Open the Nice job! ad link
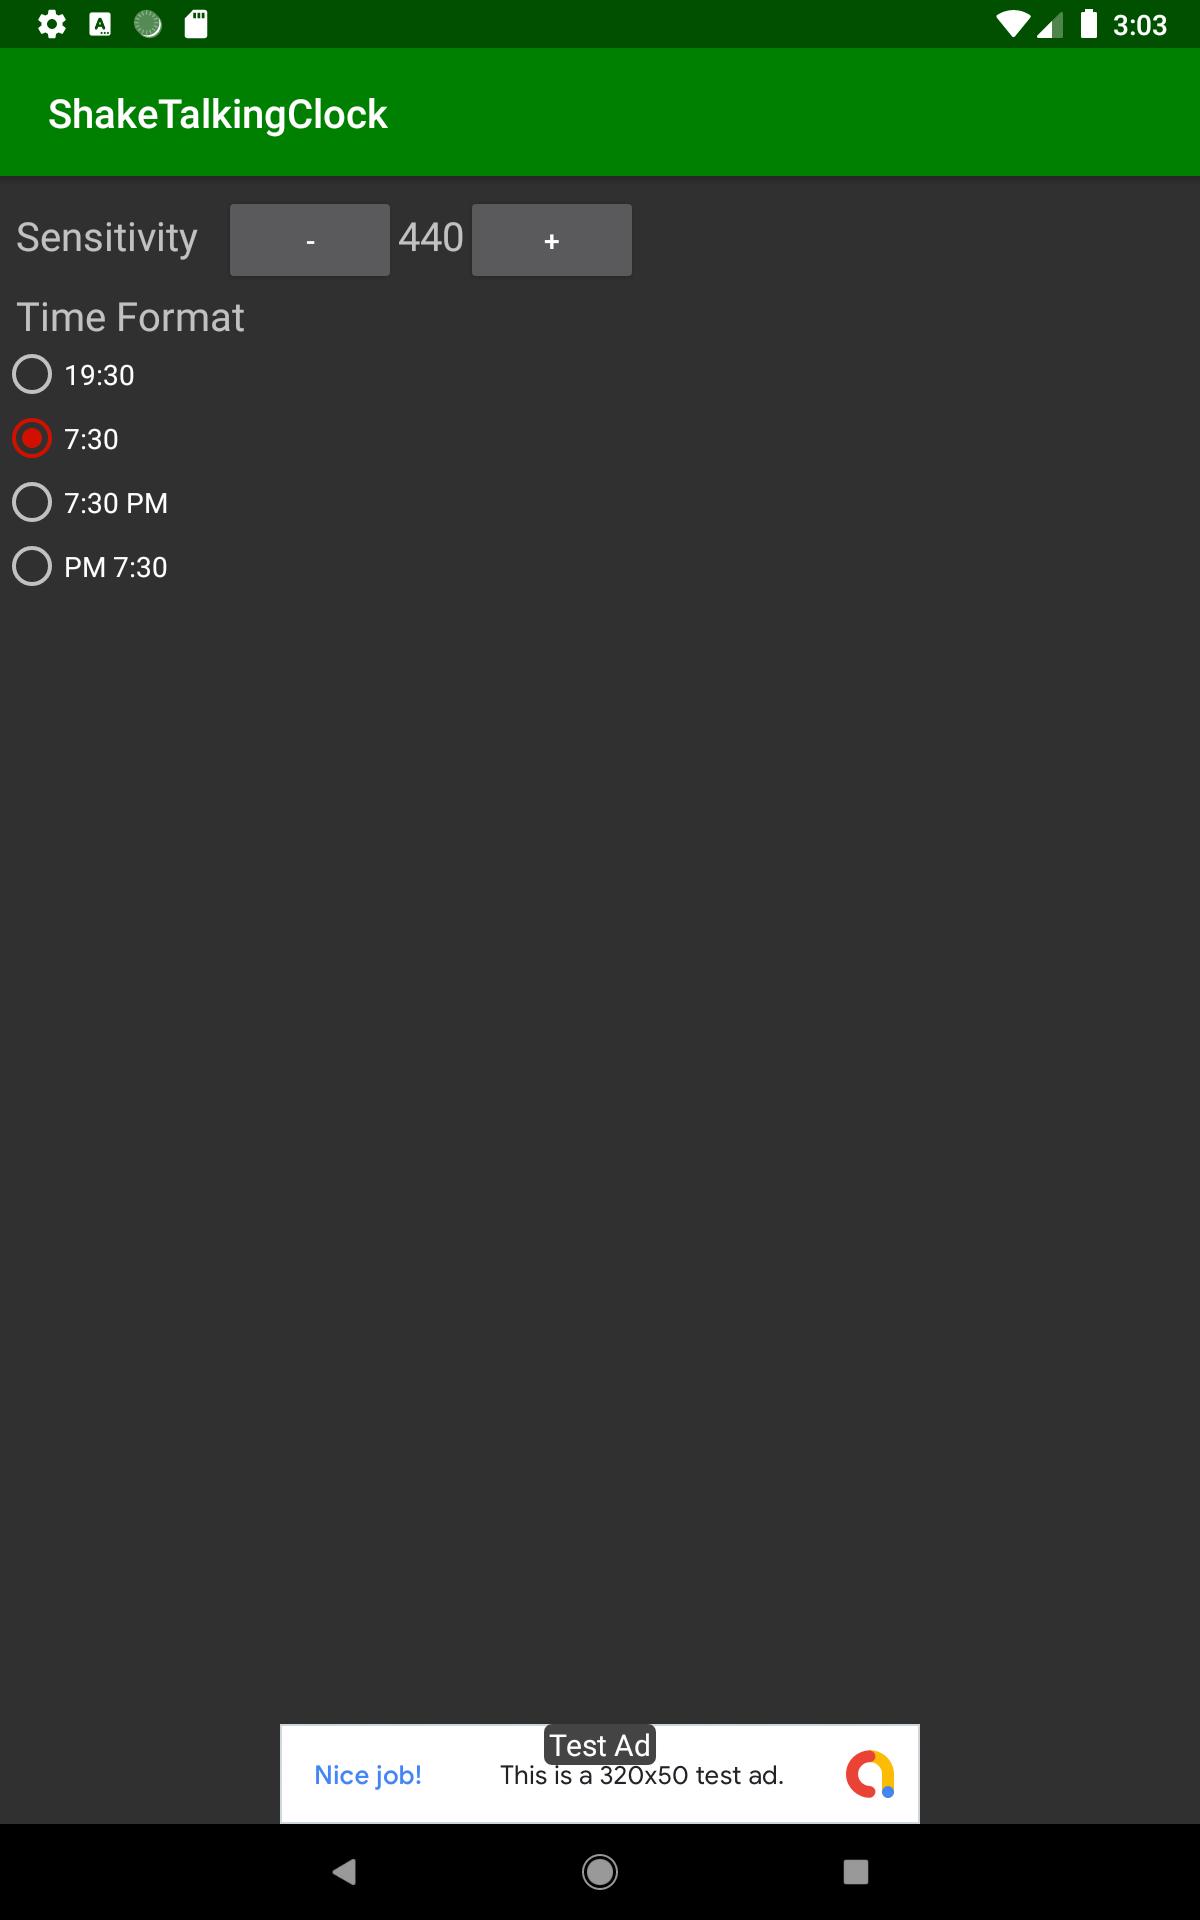 (368, 1775)
